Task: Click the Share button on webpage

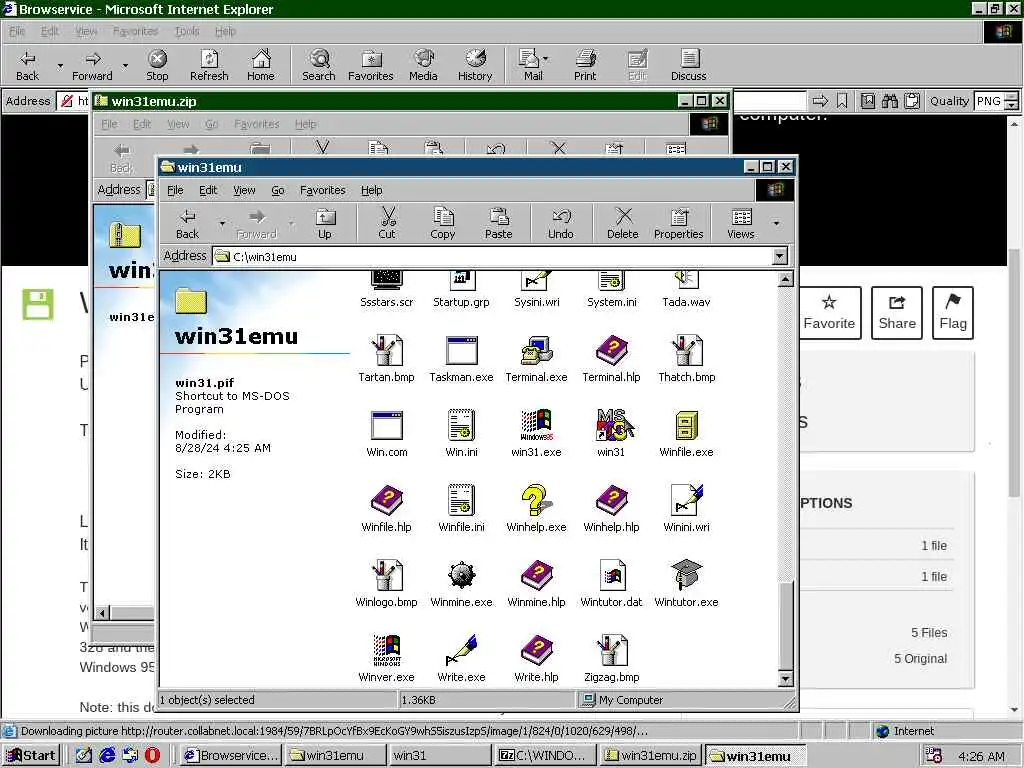Action: 897,313
